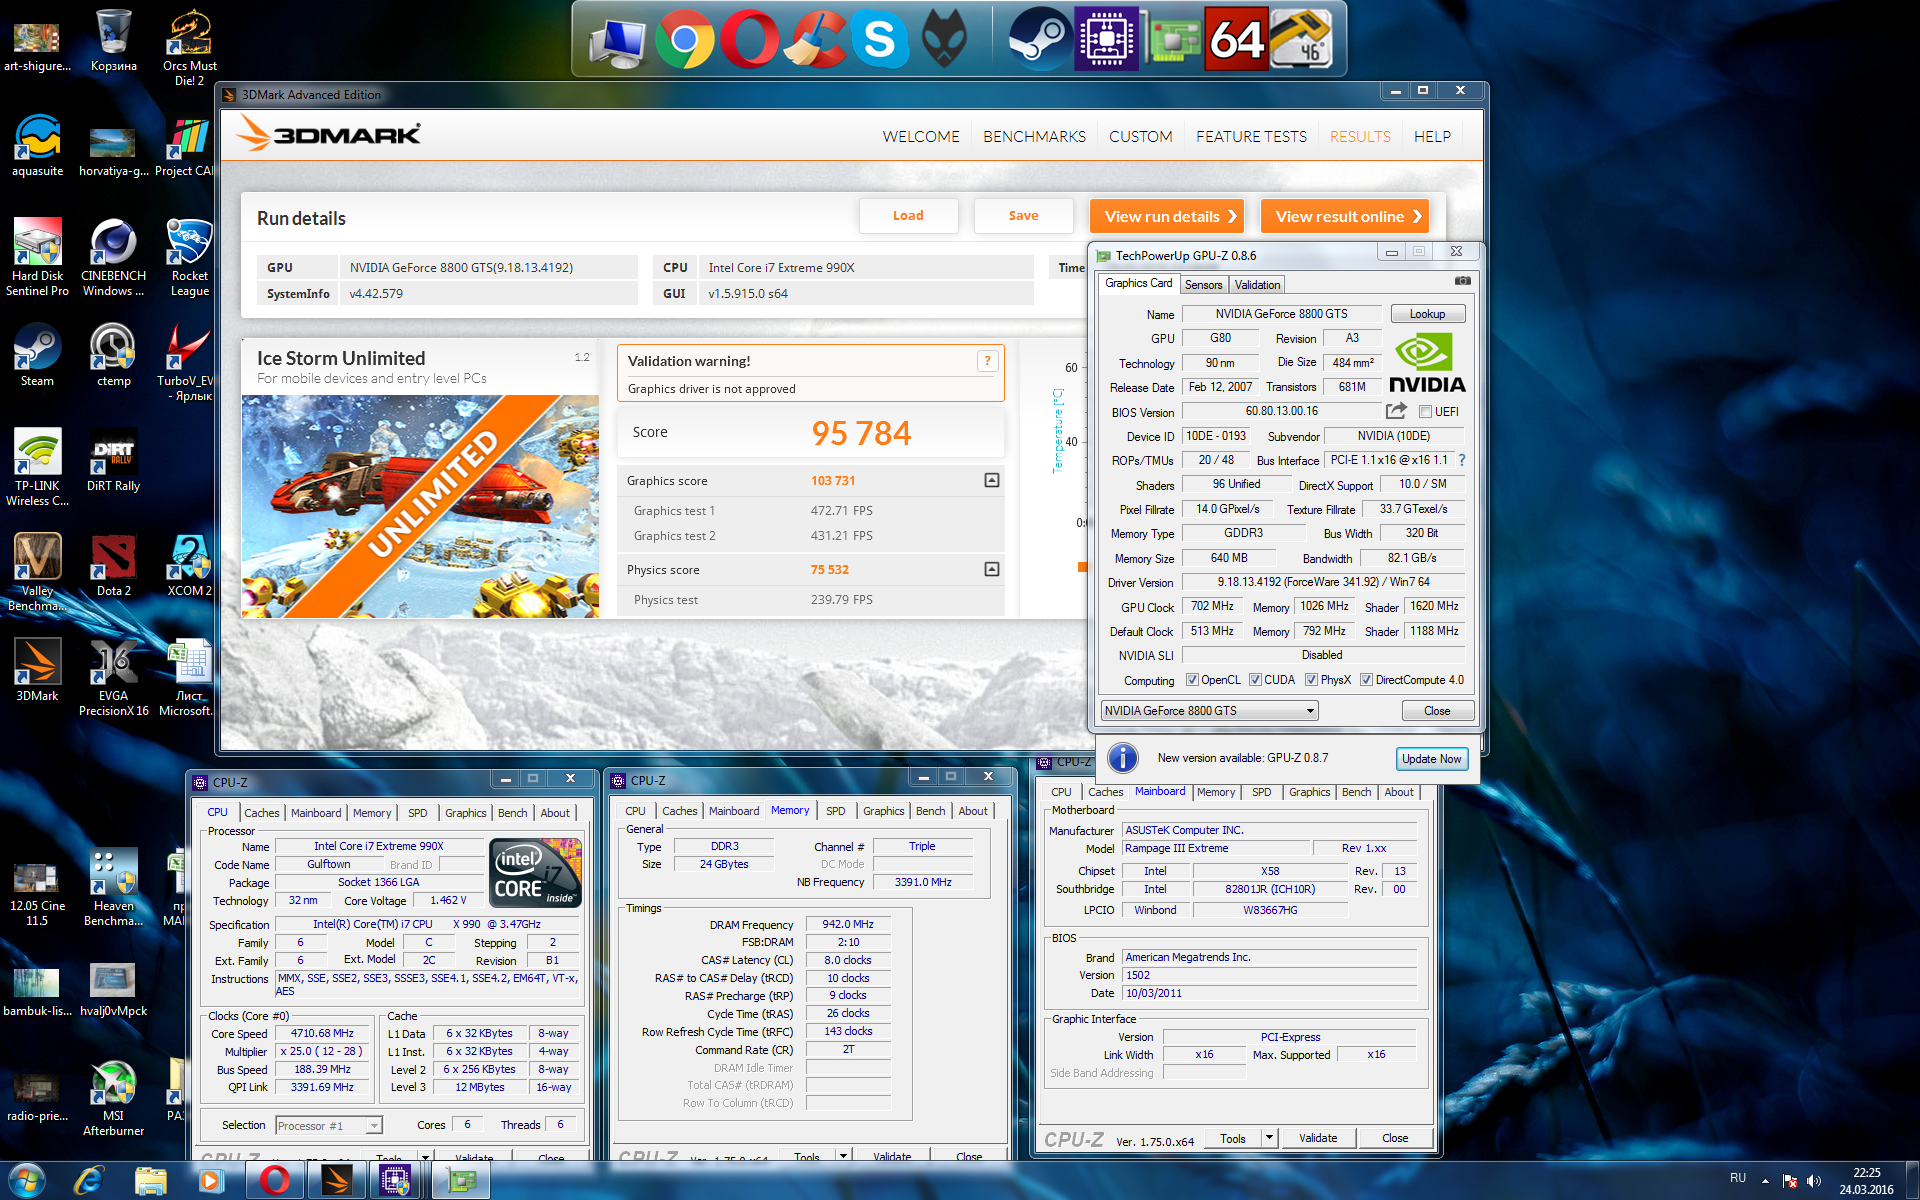Open CCleaner in the top dock
This screenshot has width=1920, height=1200.
click(814, 40)
